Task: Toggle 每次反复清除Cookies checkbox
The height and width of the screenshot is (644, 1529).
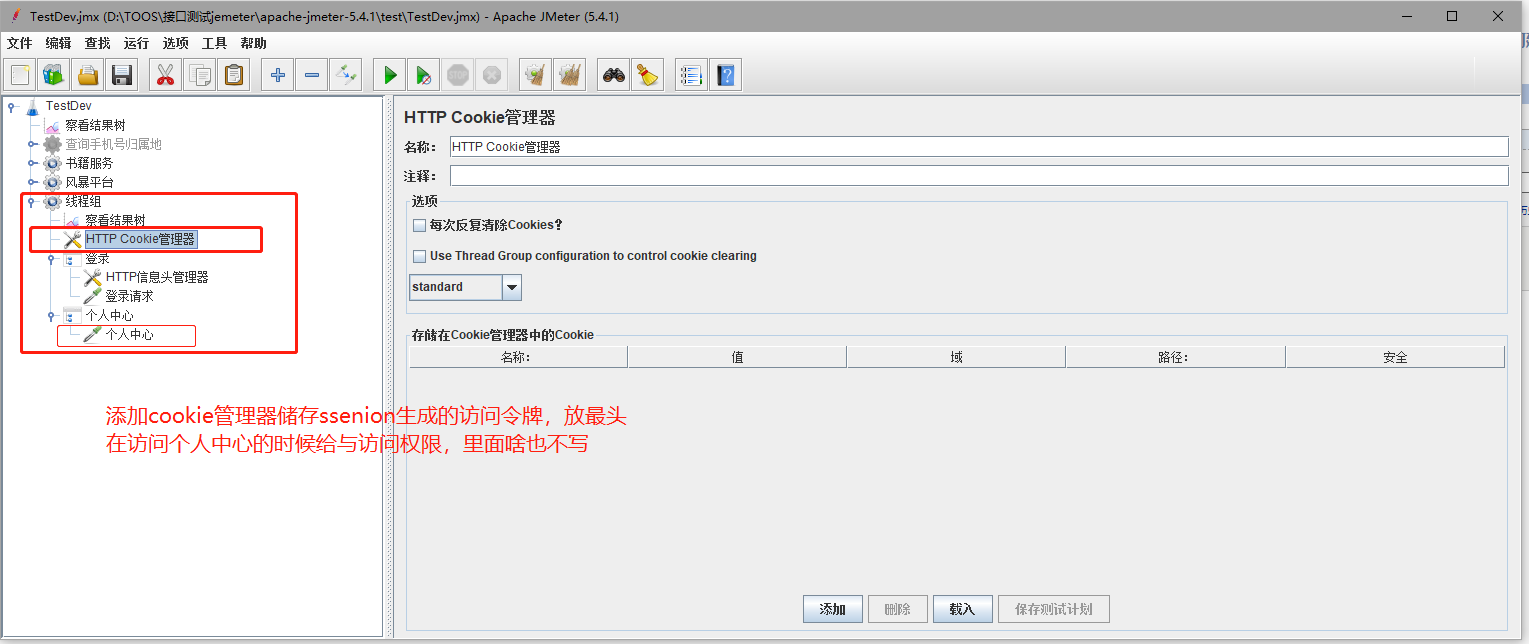Action: click(419, 226)
